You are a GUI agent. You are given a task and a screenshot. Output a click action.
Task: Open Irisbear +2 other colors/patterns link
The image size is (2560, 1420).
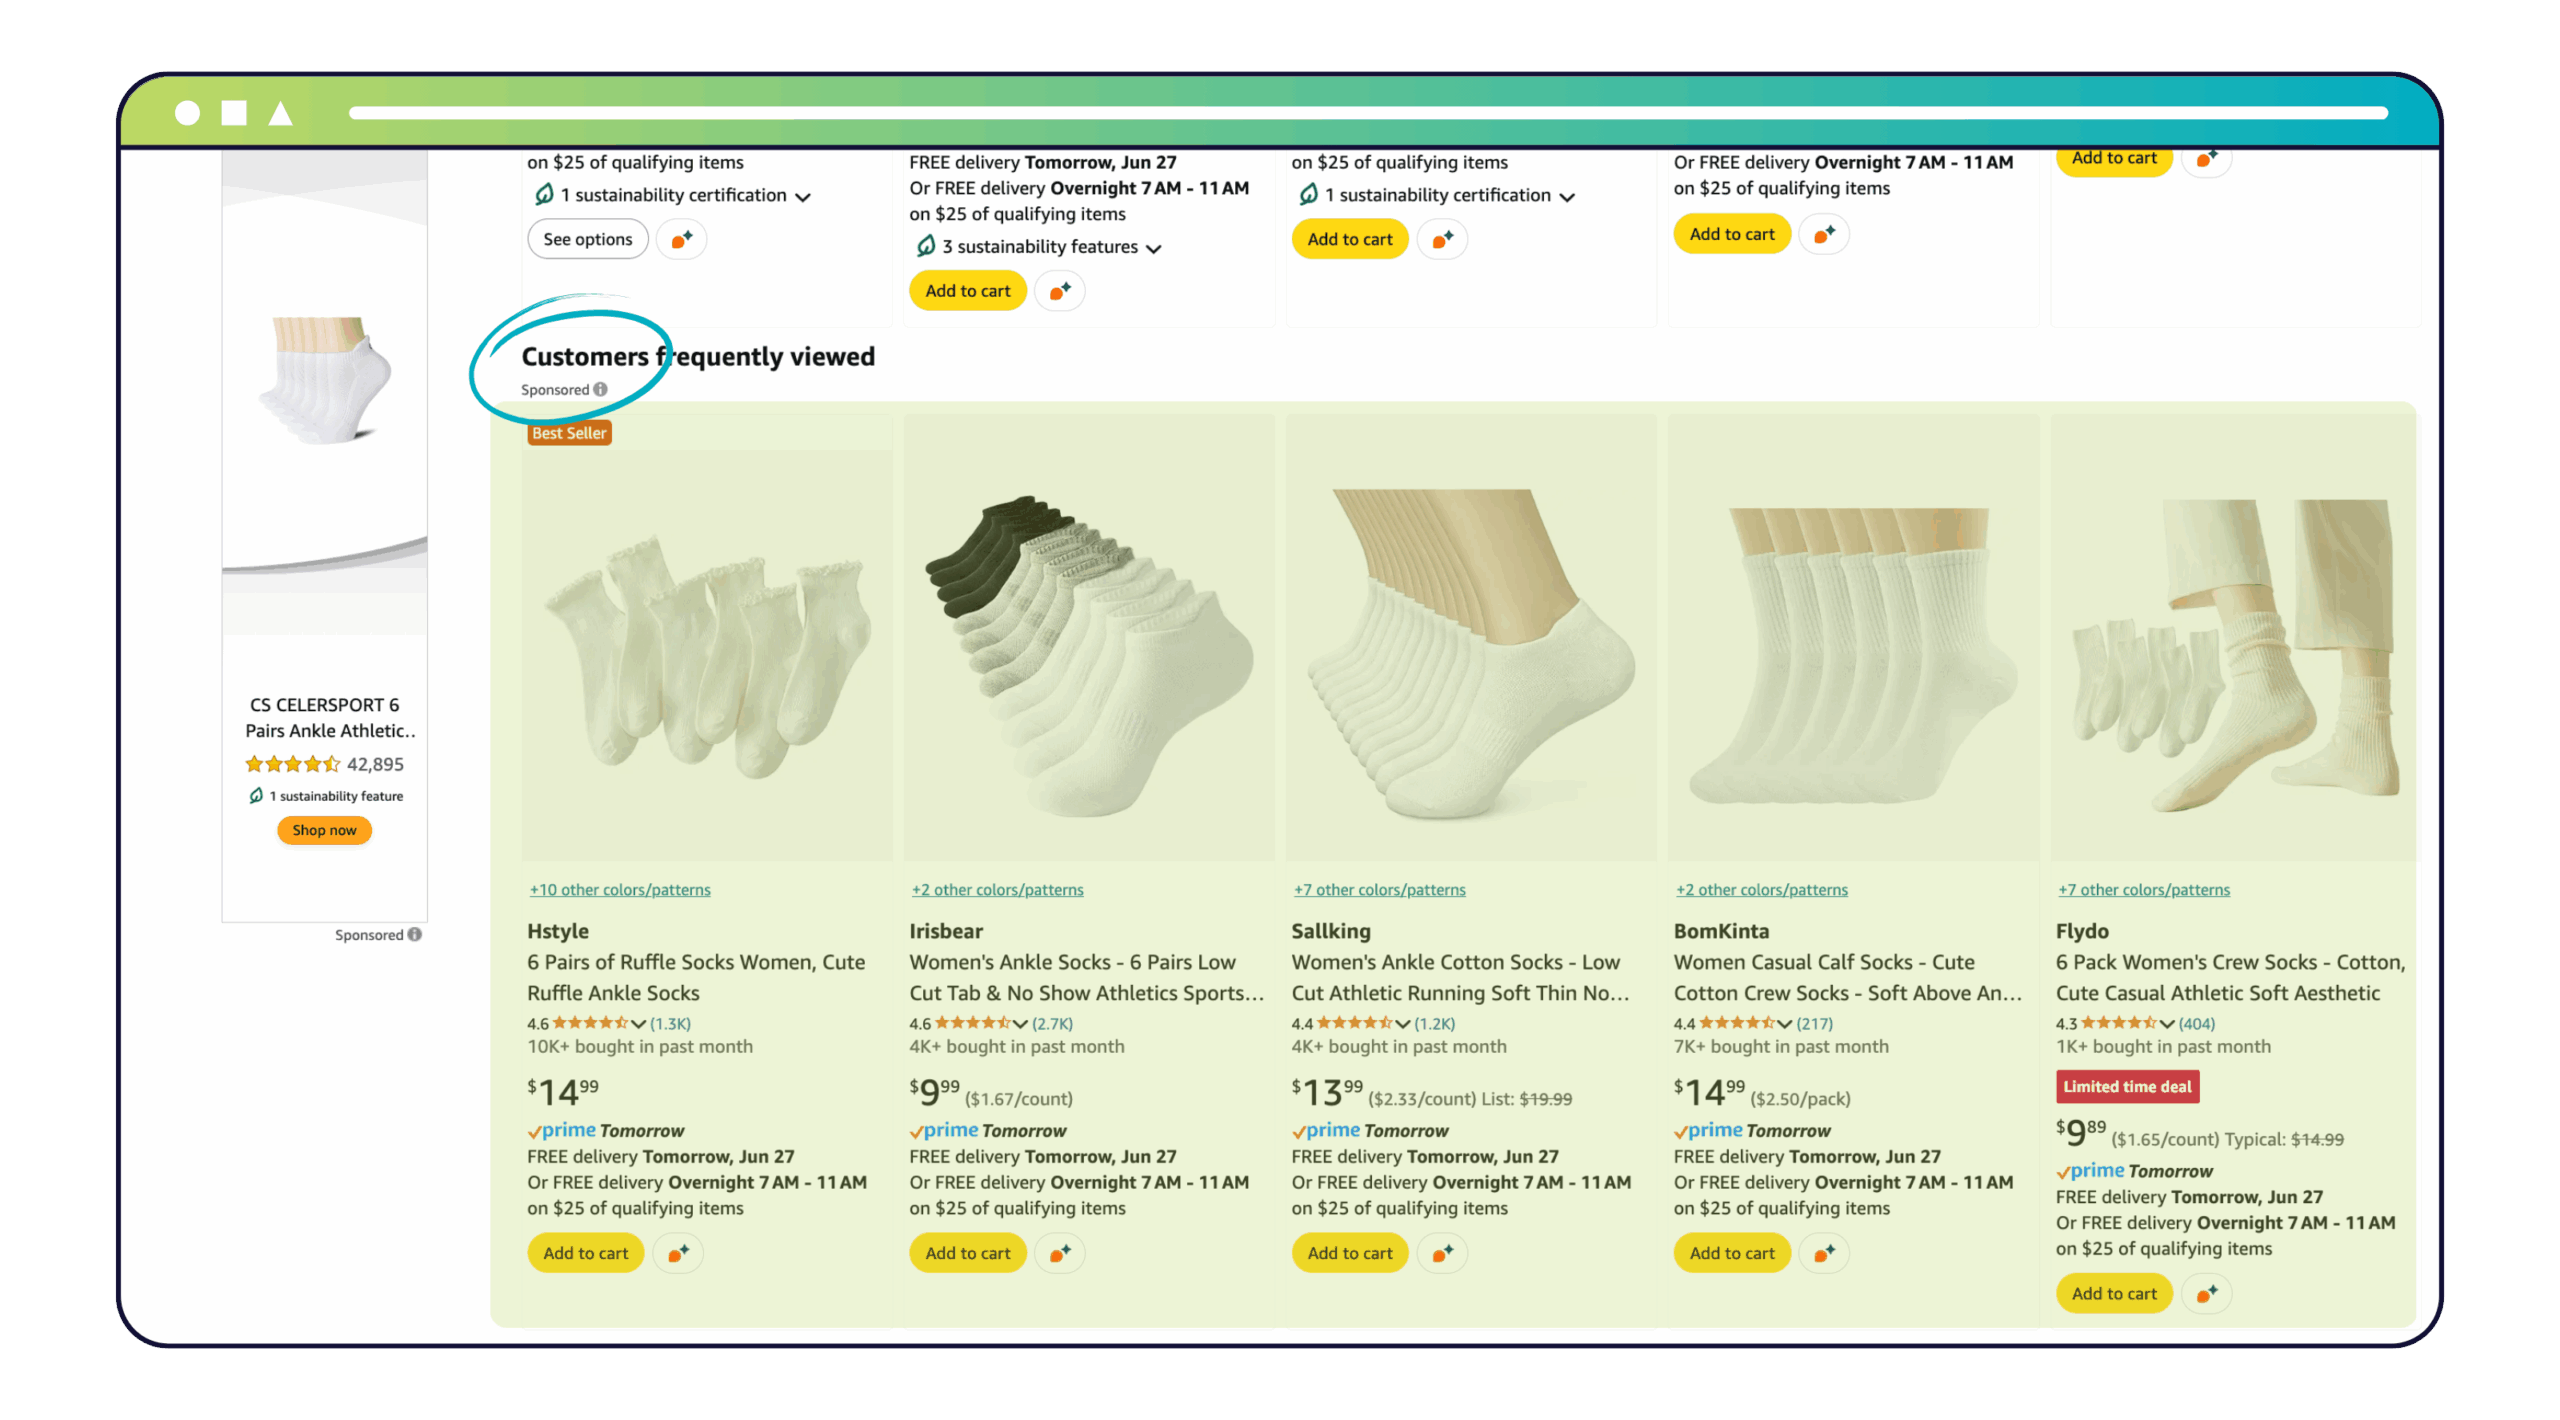(997, 890)
